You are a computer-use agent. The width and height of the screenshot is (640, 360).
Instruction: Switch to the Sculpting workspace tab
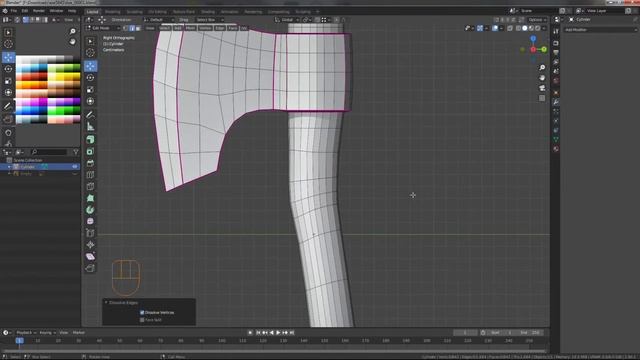135,12
